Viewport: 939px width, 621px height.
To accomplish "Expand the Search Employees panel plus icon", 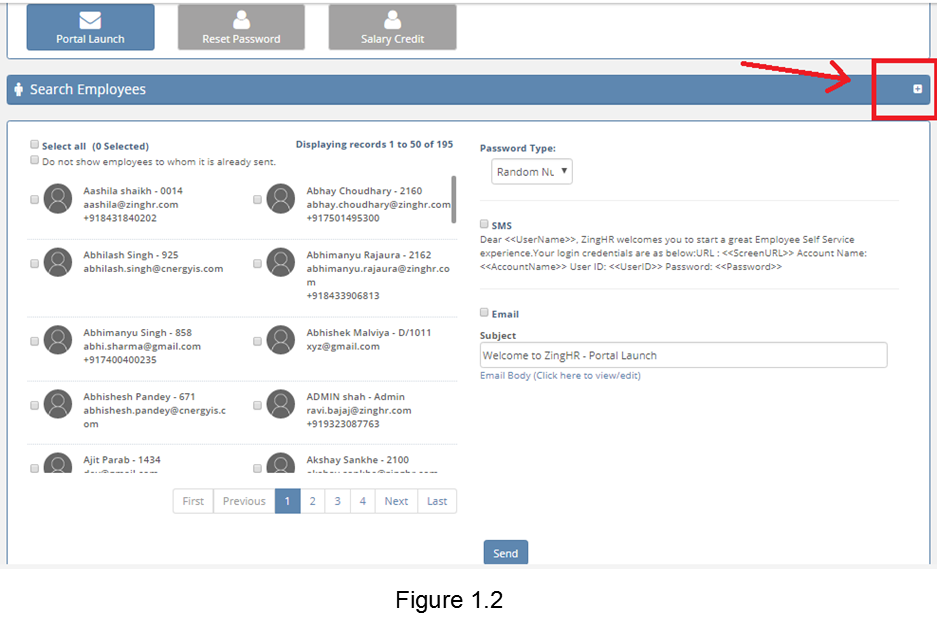I will point(917,89).
